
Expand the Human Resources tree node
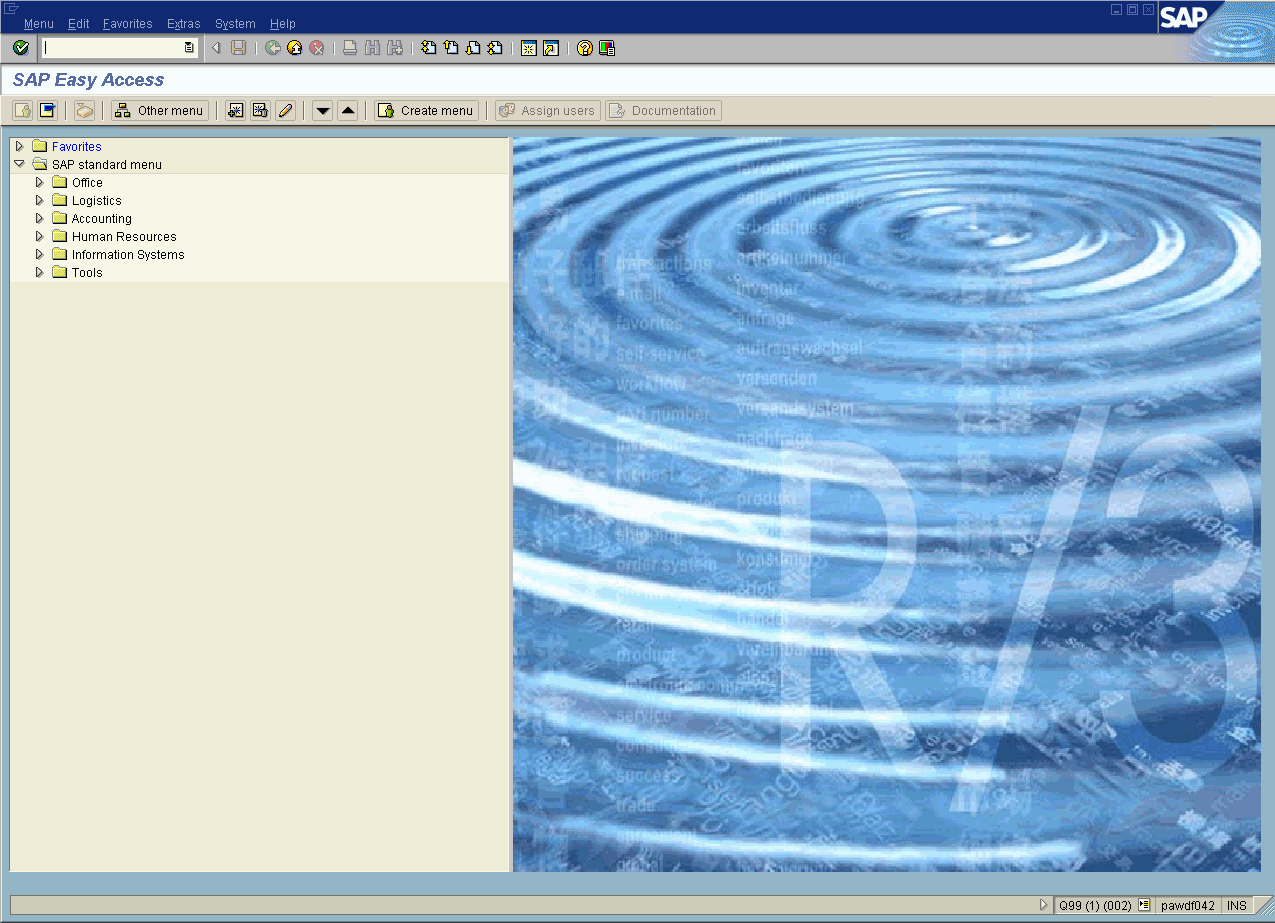40,237
